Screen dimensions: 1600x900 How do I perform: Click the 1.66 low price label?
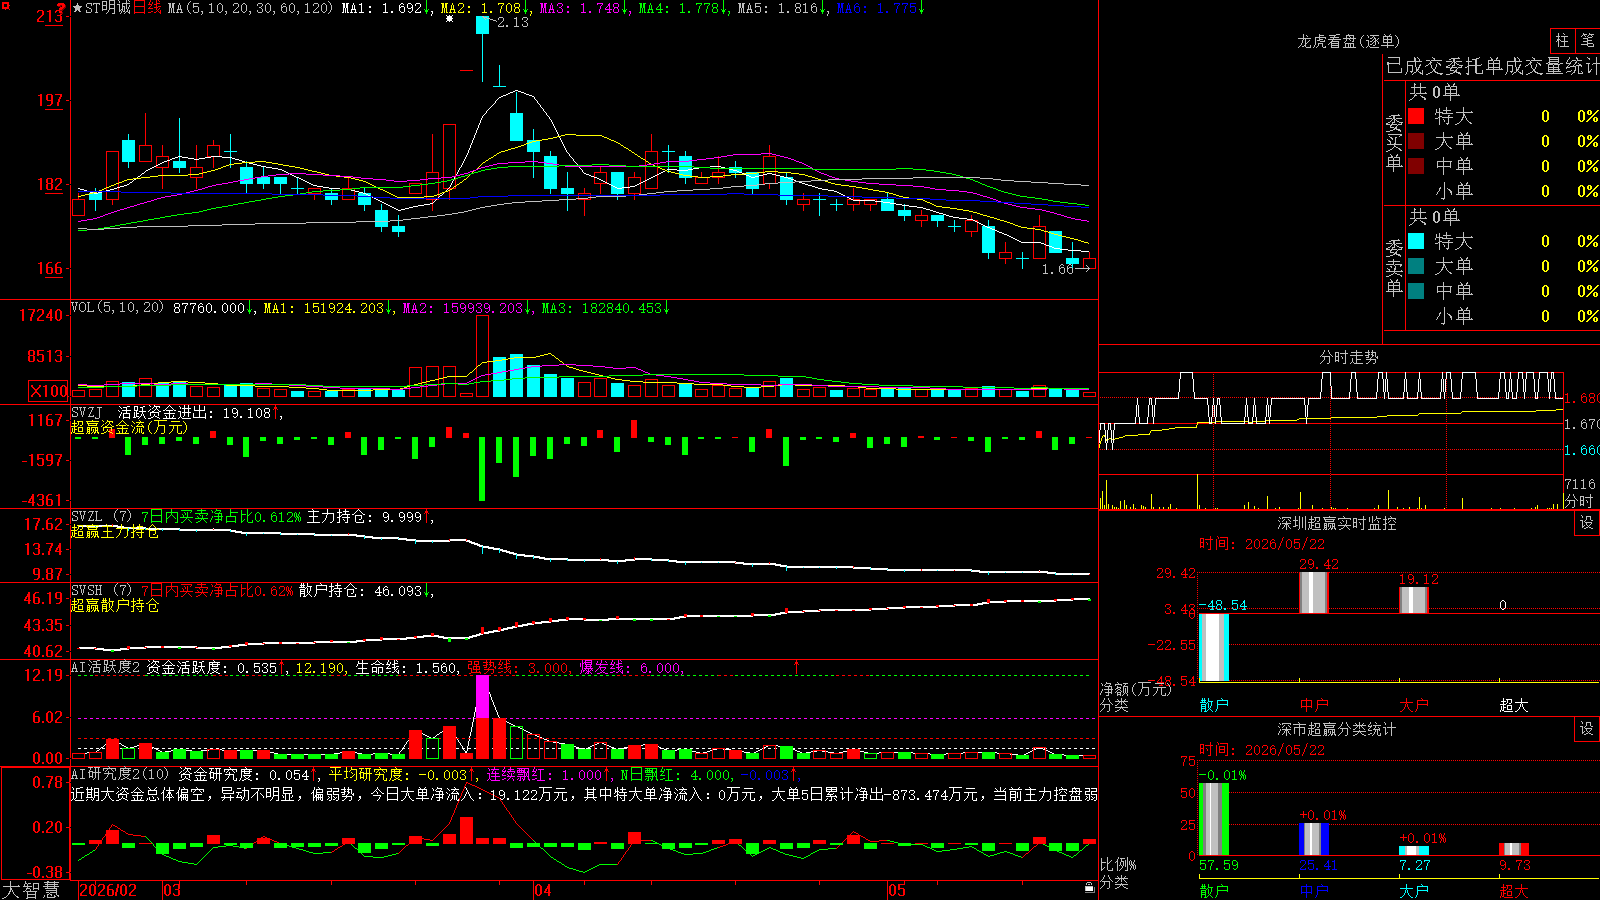click(x=1058, y=269)
